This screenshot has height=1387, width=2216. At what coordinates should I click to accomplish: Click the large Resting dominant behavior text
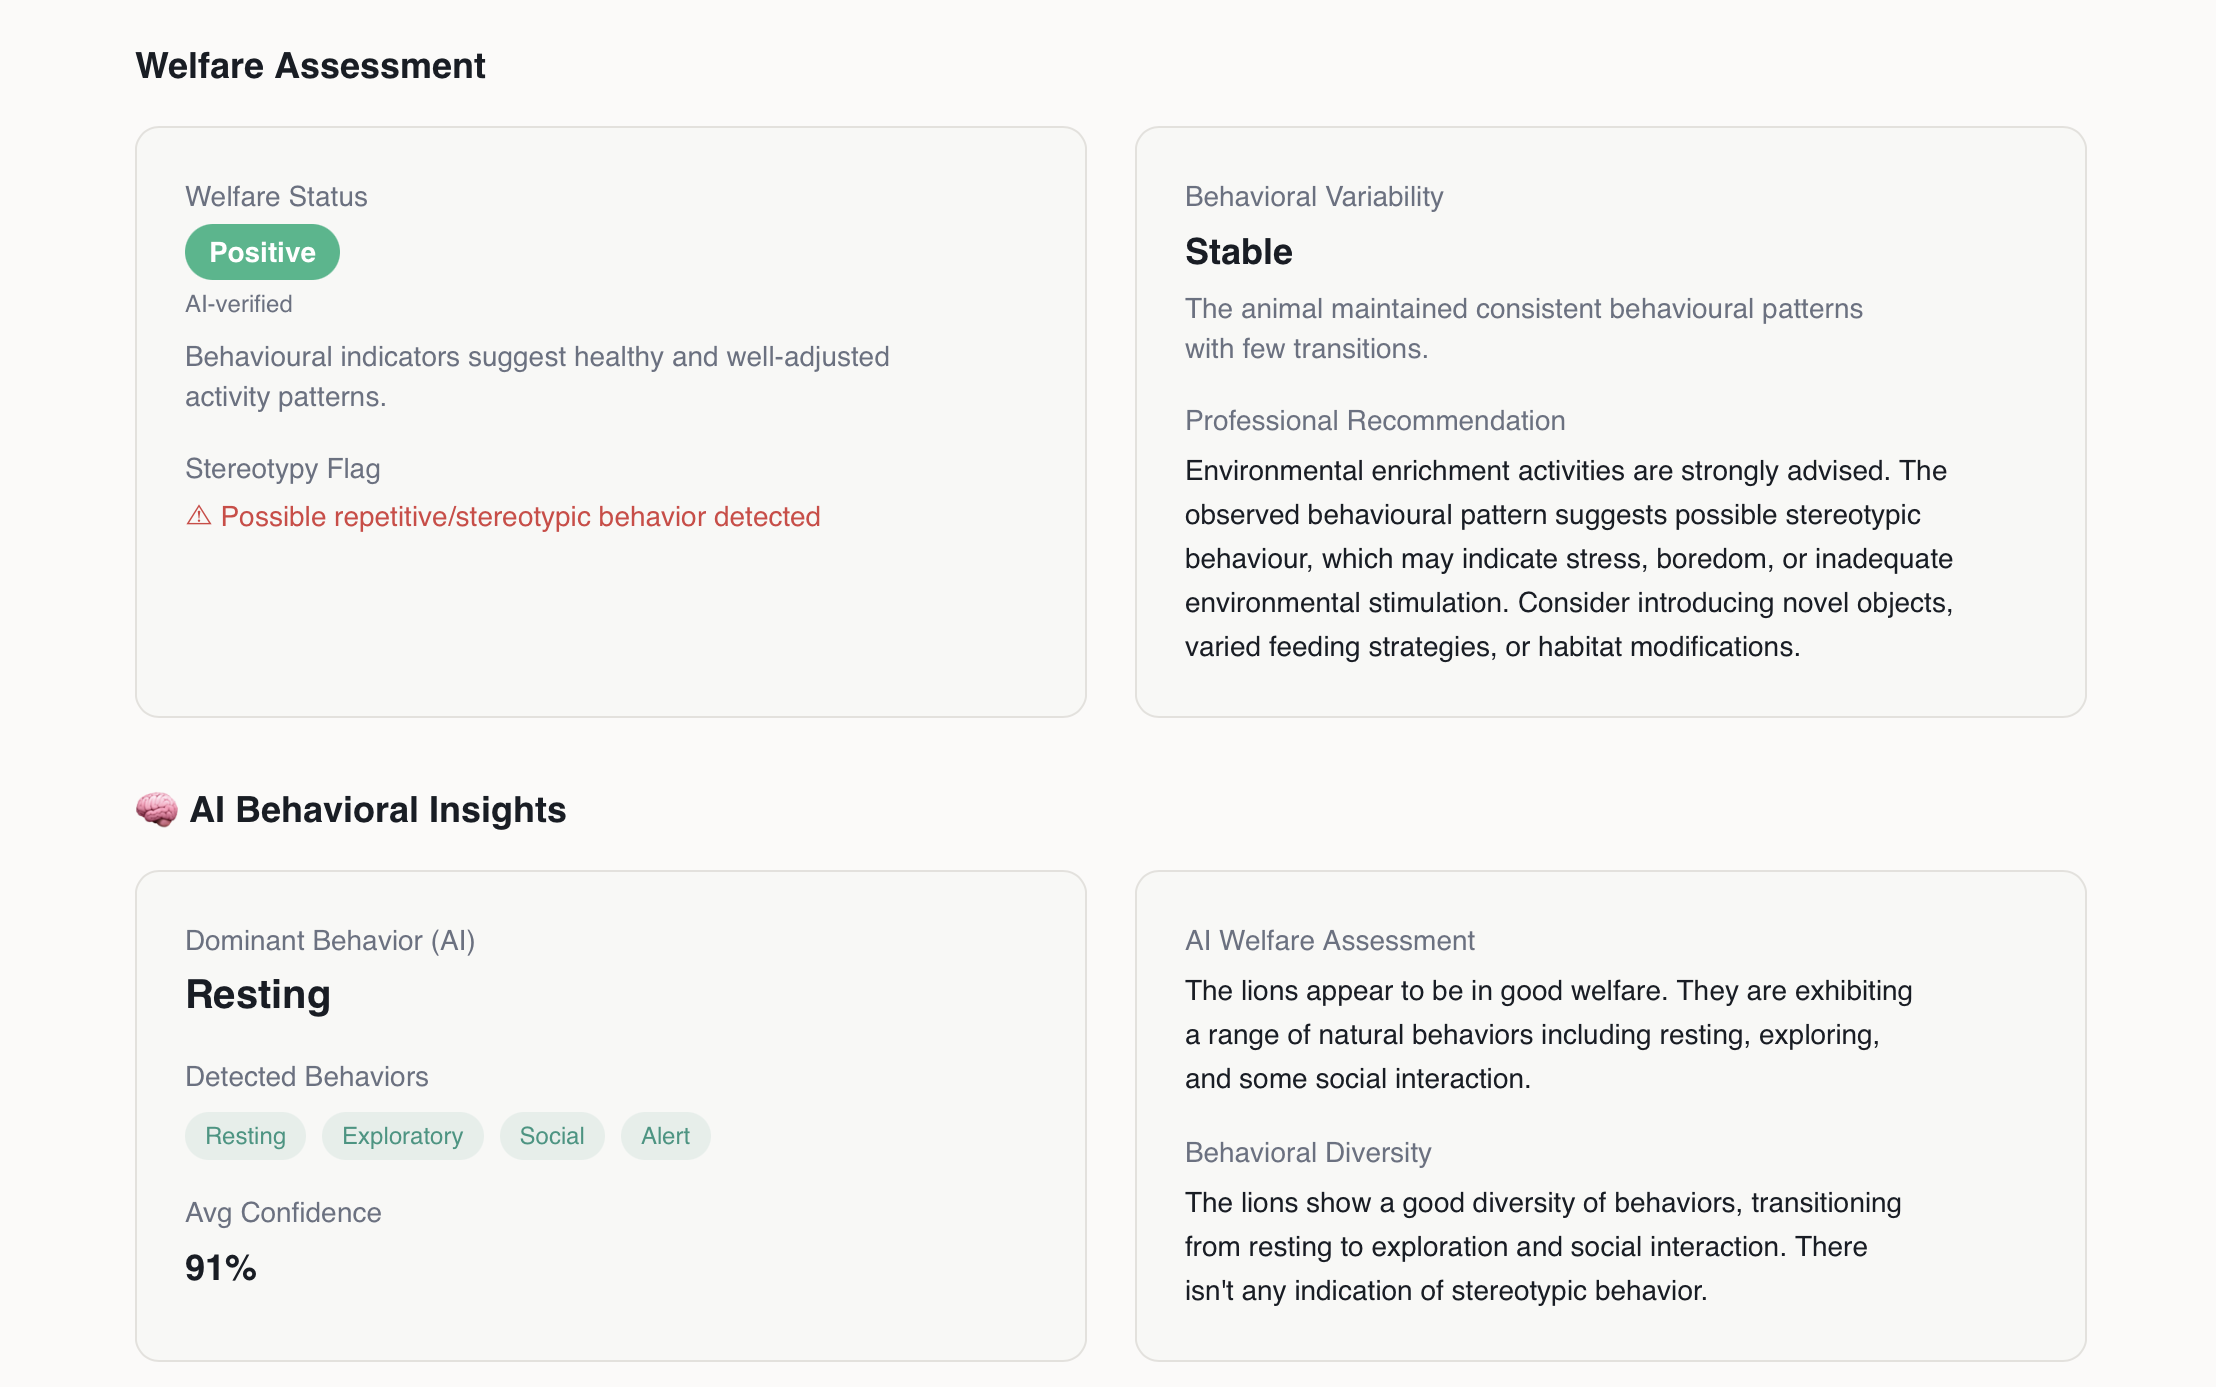[x=258, y=995]
